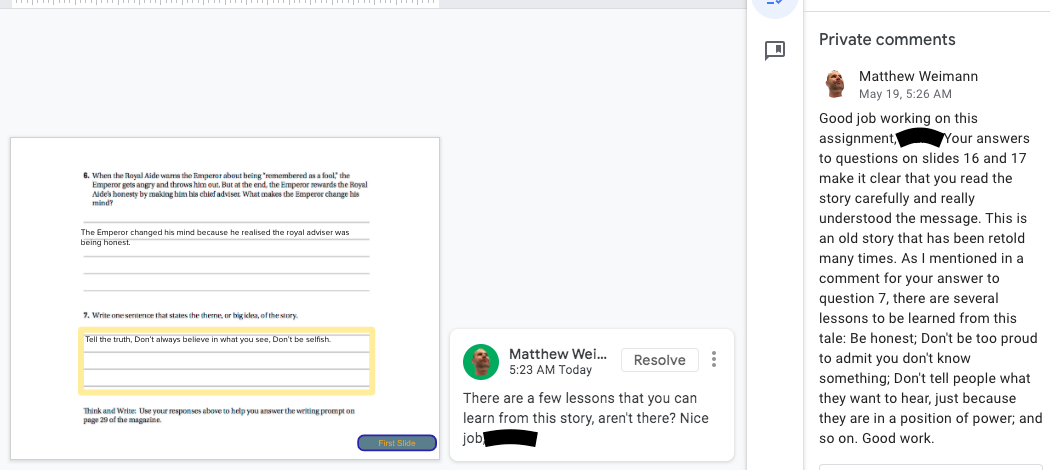This screenshot has height=470, width=1050.
Task: Click the grading panel icon at top
Action: (x=774, y=5)
